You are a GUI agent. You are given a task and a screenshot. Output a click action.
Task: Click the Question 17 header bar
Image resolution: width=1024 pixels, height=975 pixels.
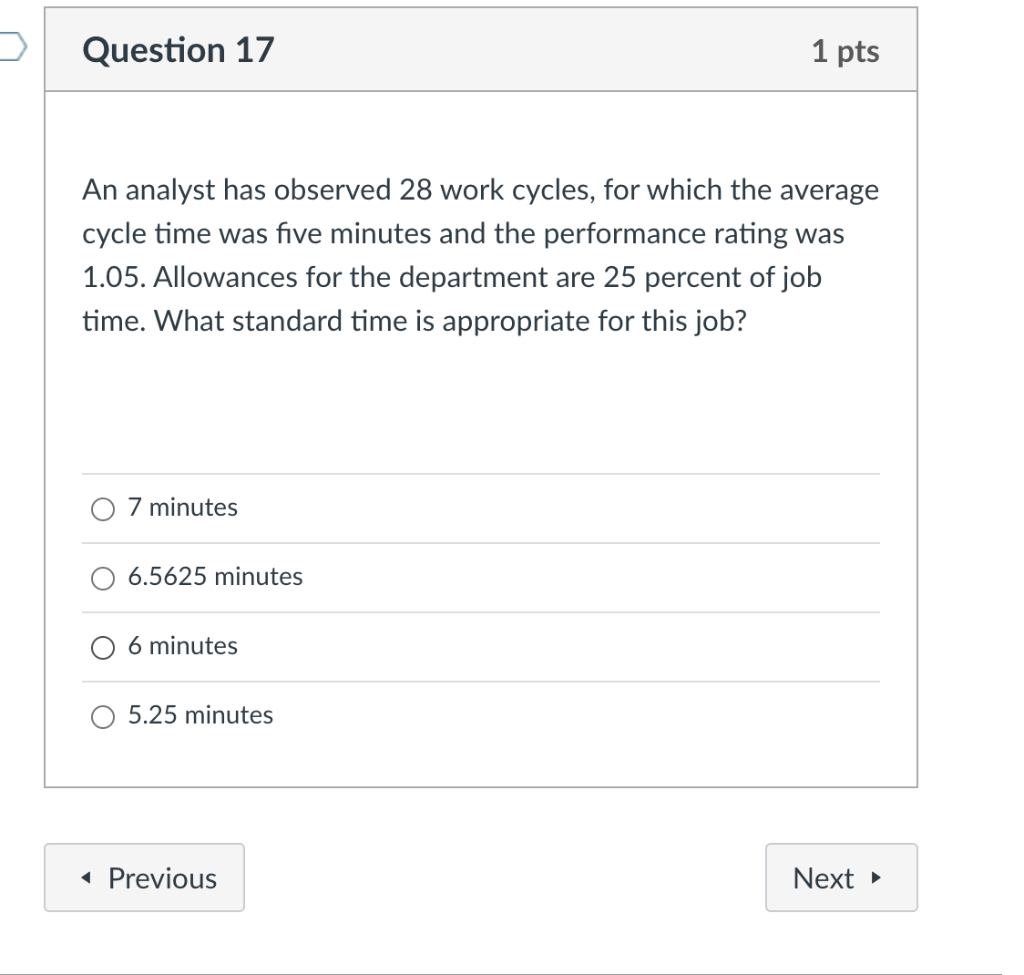(x=480, y=50)
